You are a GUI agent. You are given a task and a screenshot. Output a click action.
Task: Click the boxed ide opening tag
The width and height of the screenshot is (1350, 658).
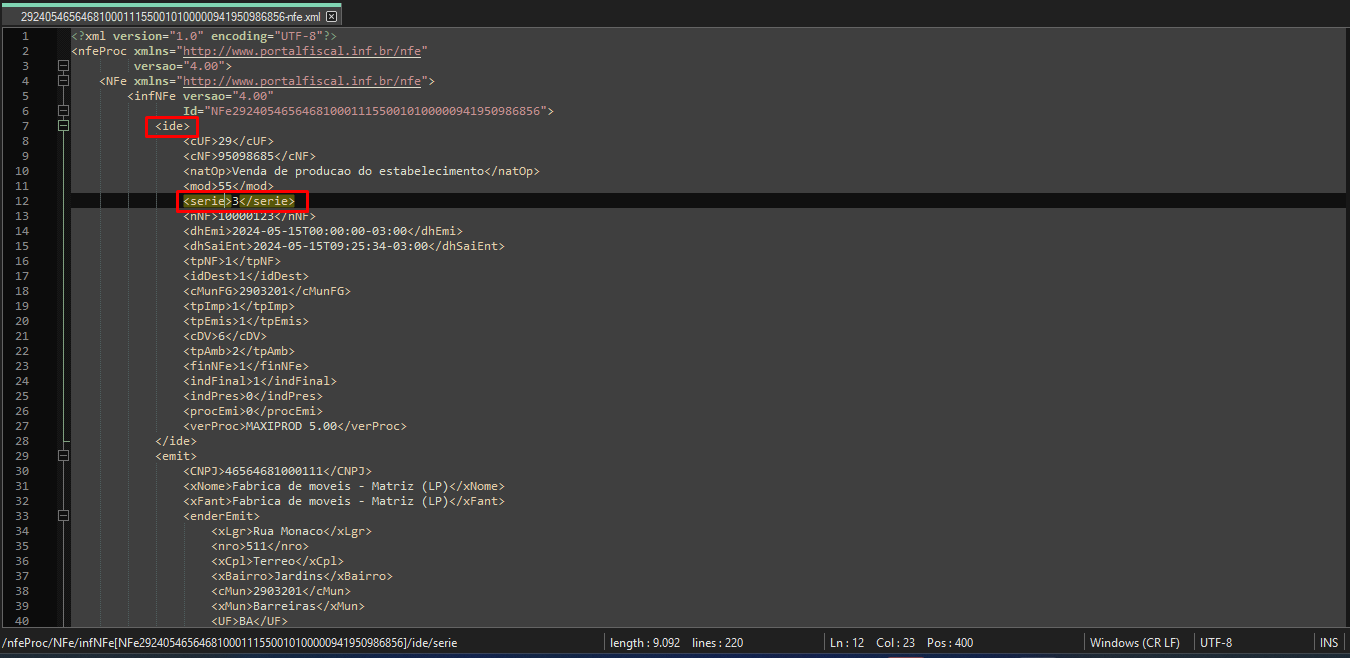tap(172, 126)
